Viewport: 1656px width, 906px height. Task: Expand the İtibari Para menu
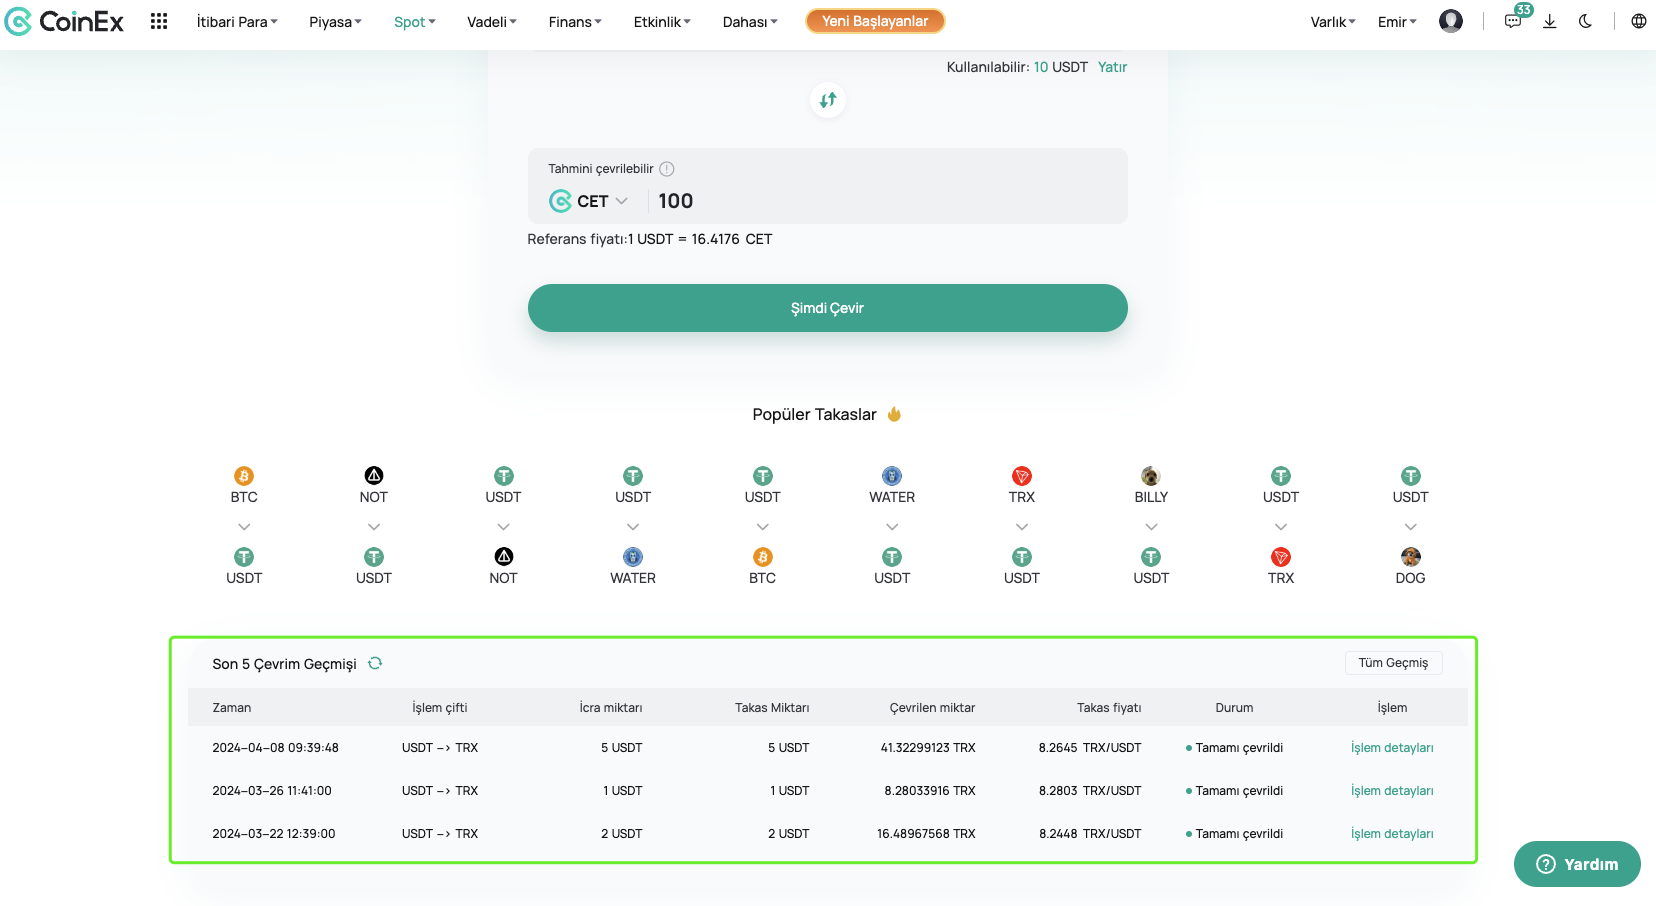(237, 22)
